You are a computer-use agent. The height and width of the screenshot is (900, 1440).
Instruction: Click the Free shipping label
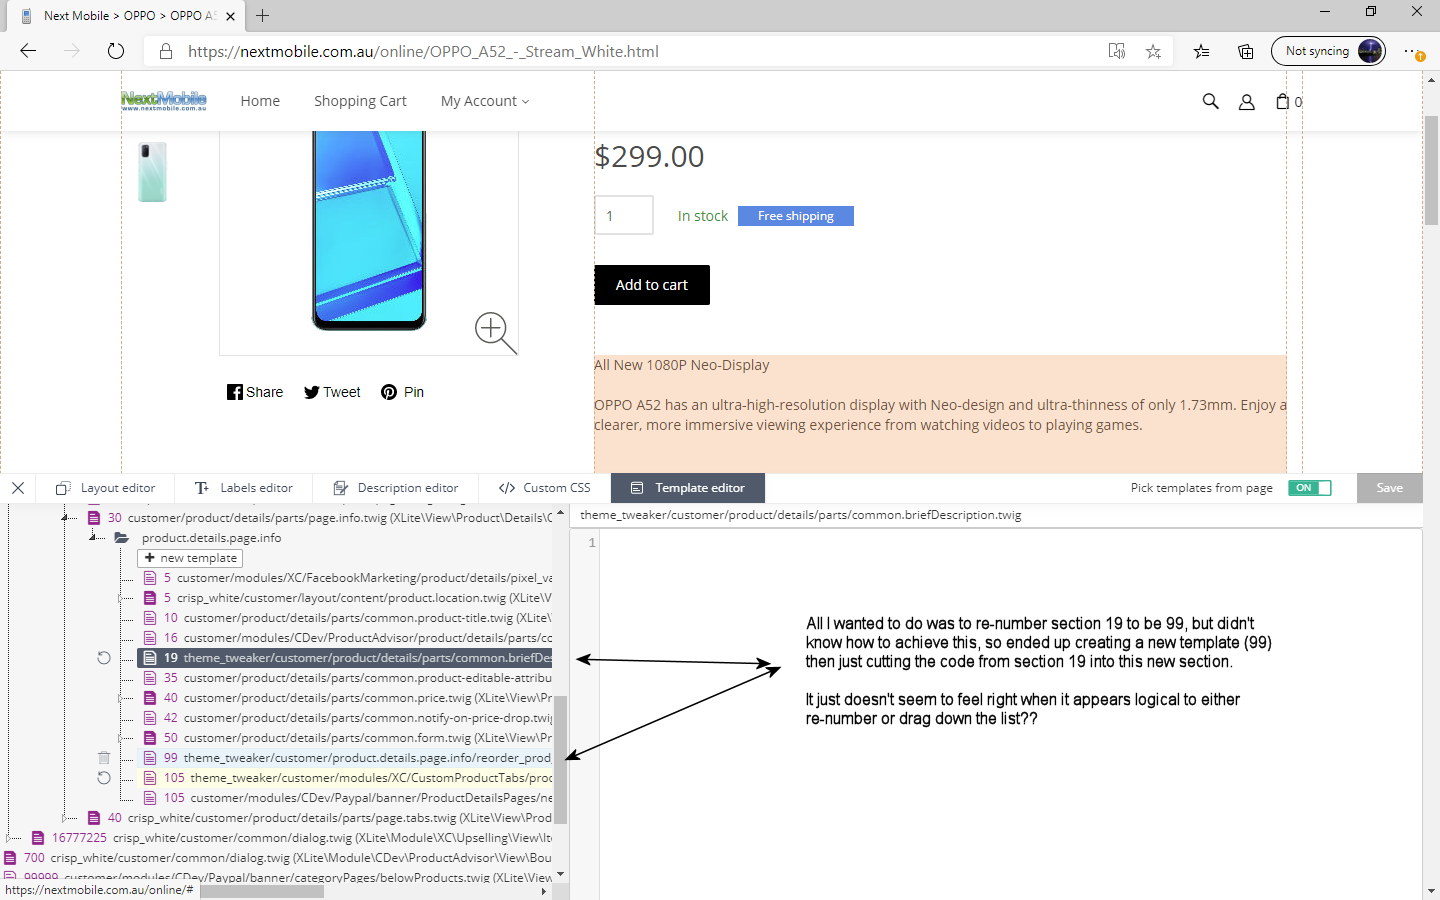point(796,216)
